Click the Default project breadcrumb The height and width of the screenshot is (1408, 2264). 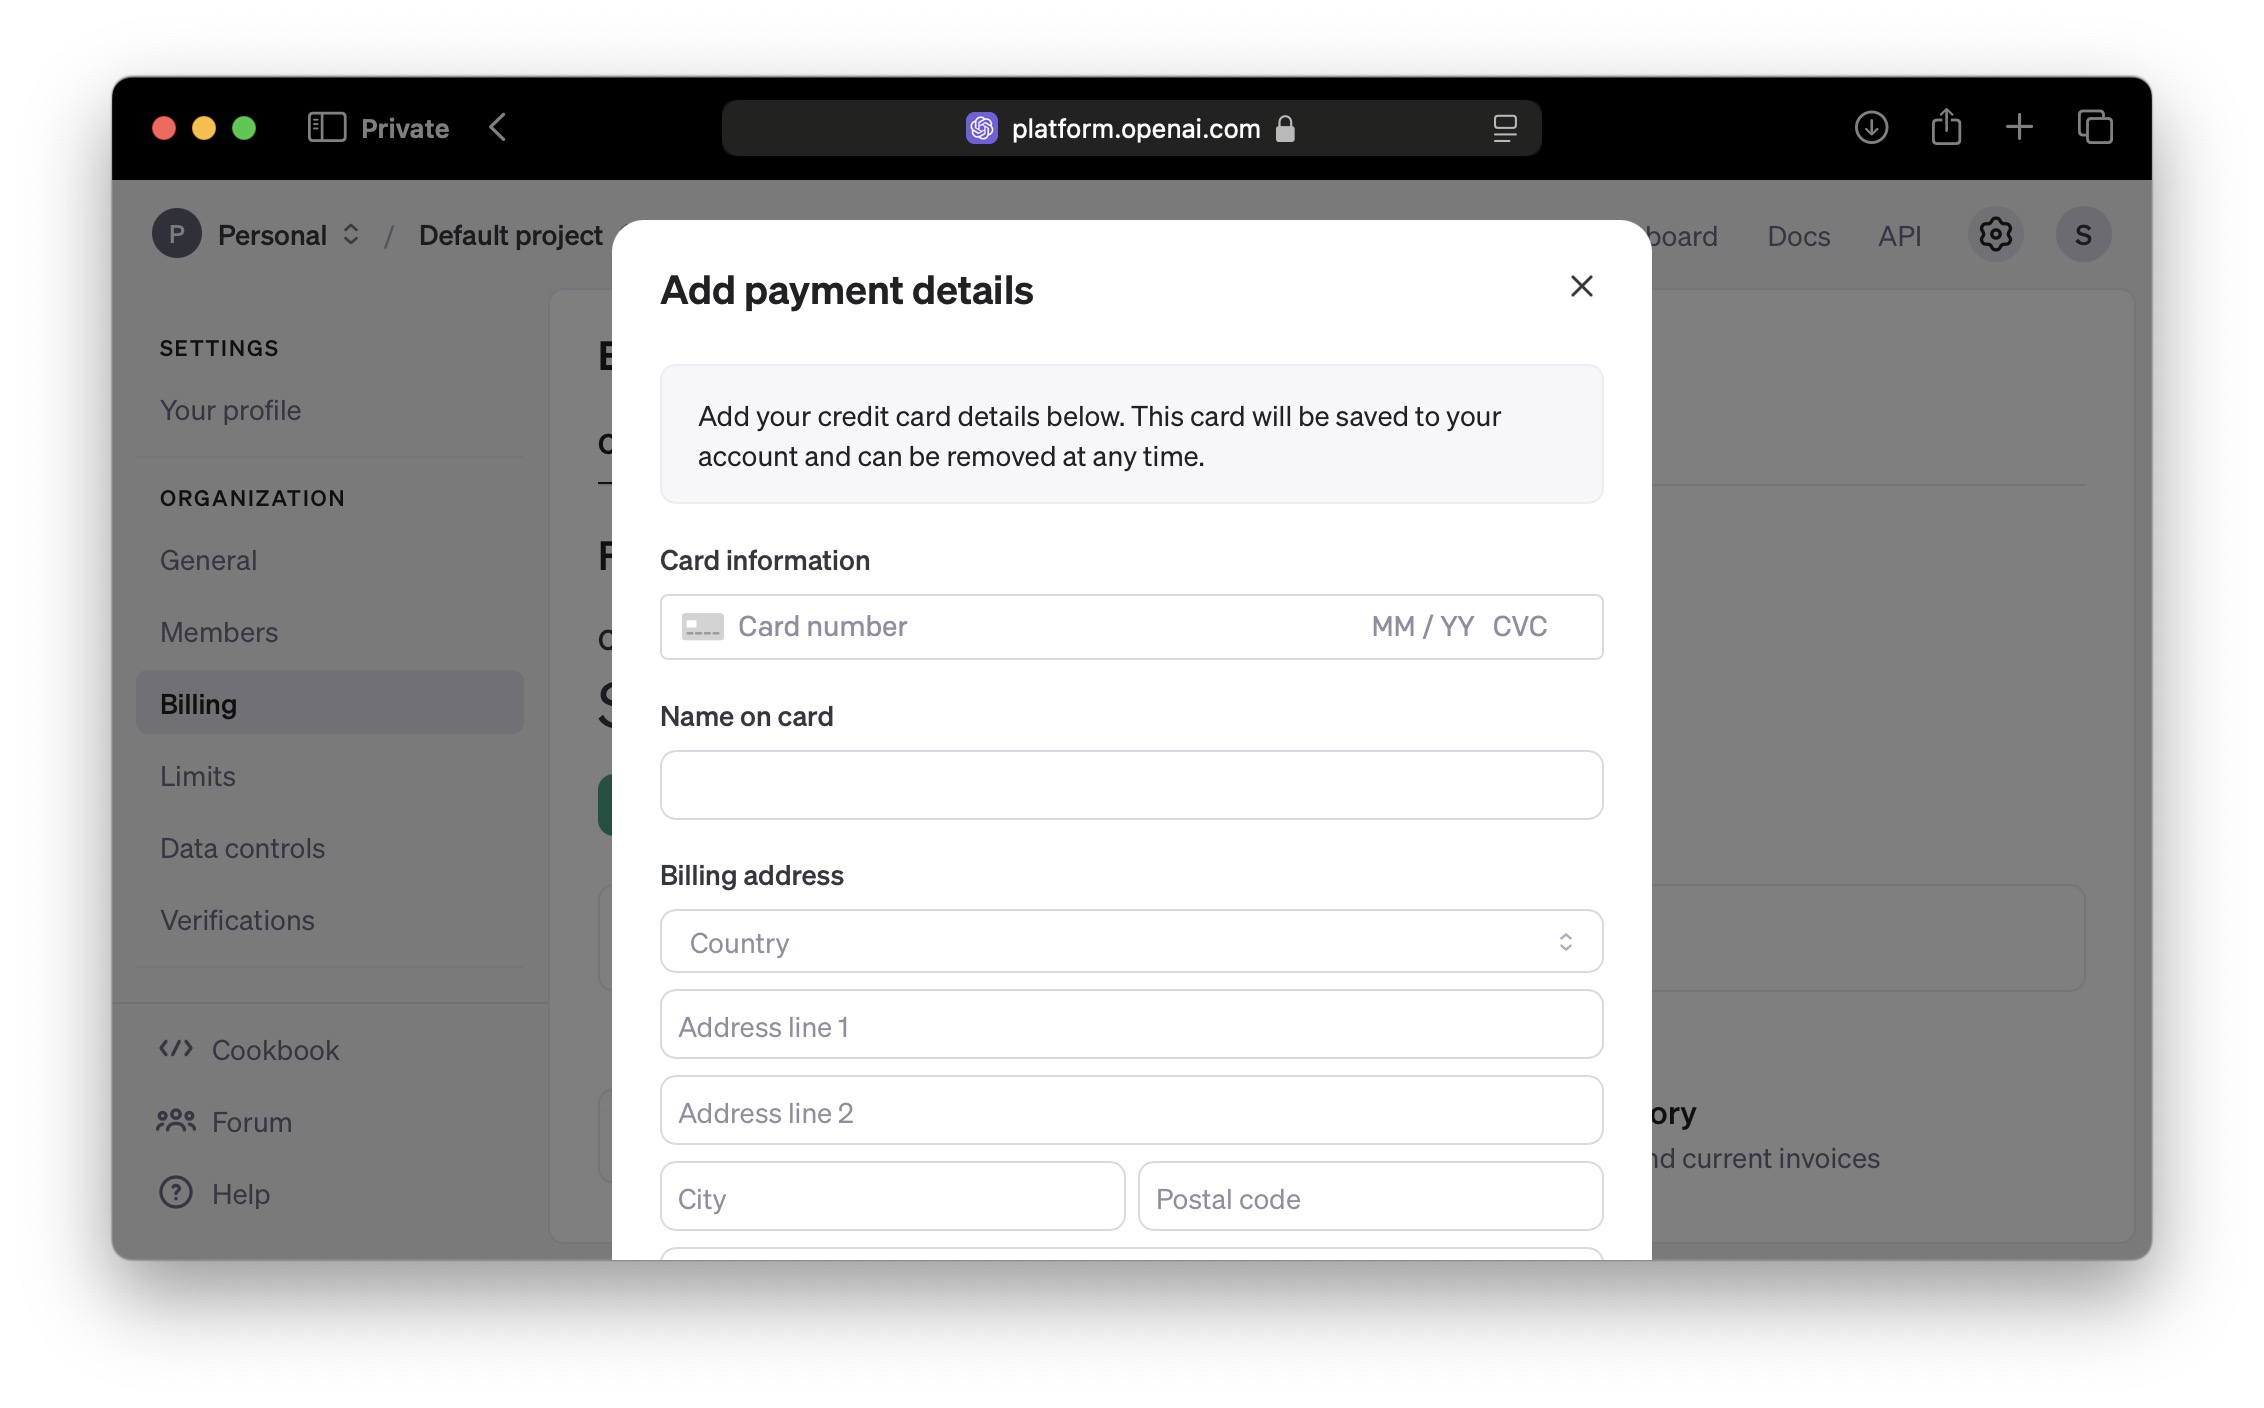pyautogui.click(x=510, y=235)
